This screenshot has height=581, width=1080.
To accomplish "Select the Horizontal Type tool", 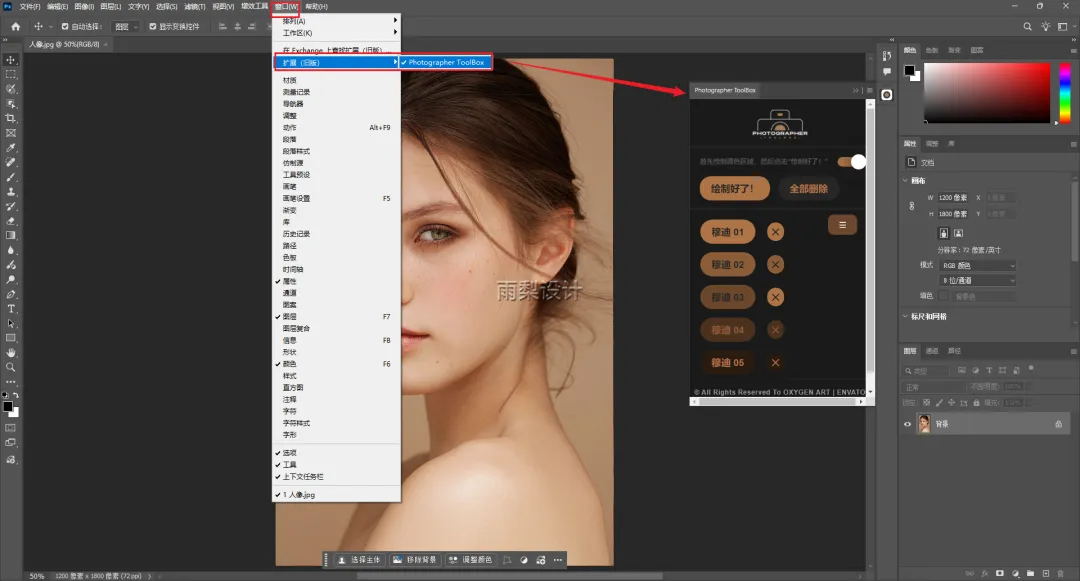I will [x=11, y=308].
